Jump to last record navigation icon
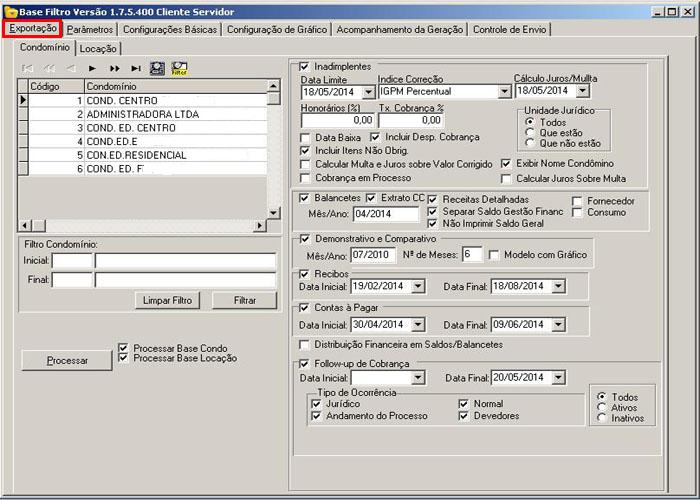Viewport: 700px width, 500px height. click(x=135, y=68)
